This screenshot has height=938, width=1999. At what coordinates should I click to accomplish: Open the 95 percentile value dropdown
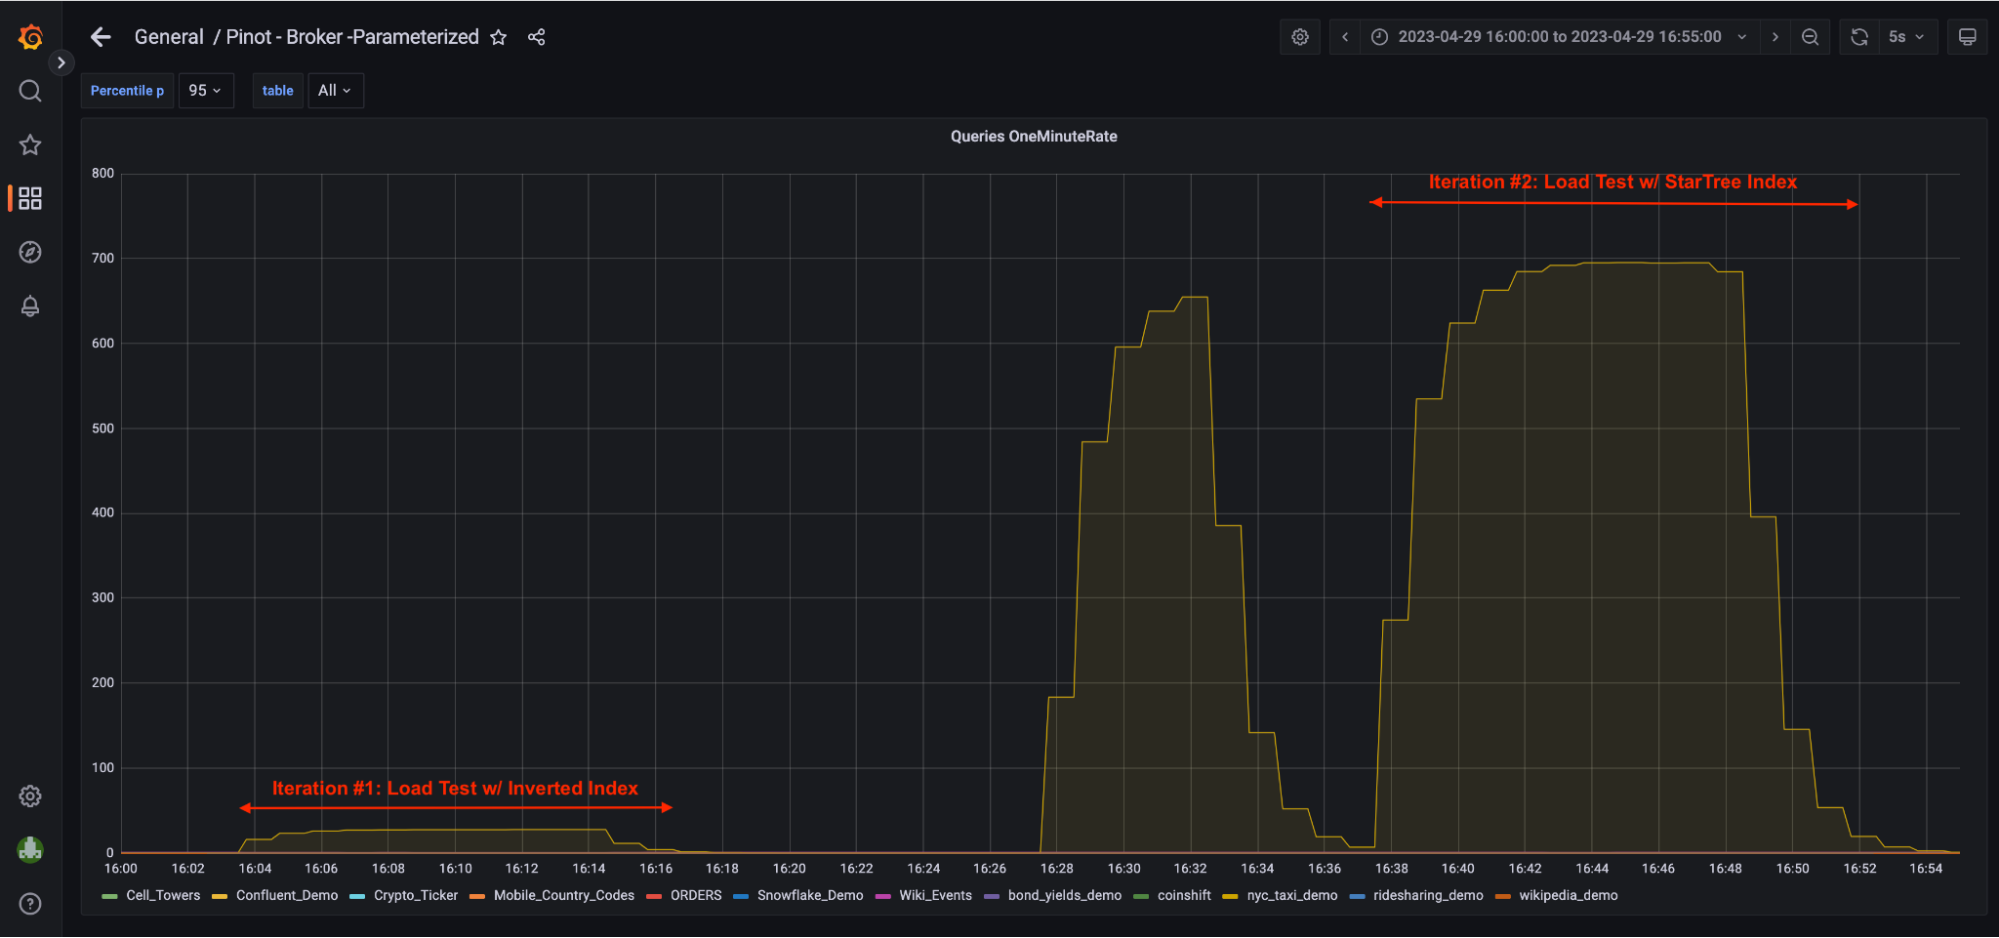tap(205, 90)
